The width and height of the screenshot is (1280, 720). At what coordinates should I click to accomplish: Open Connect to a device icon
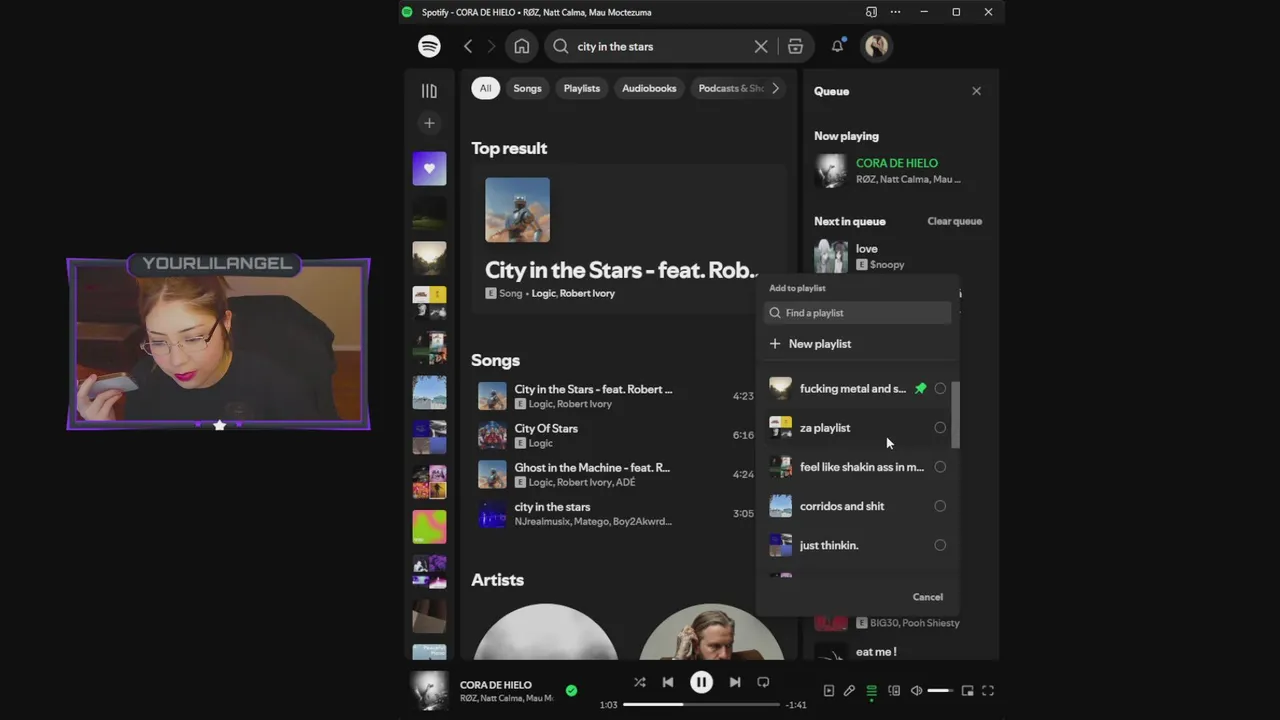point(894,690)
